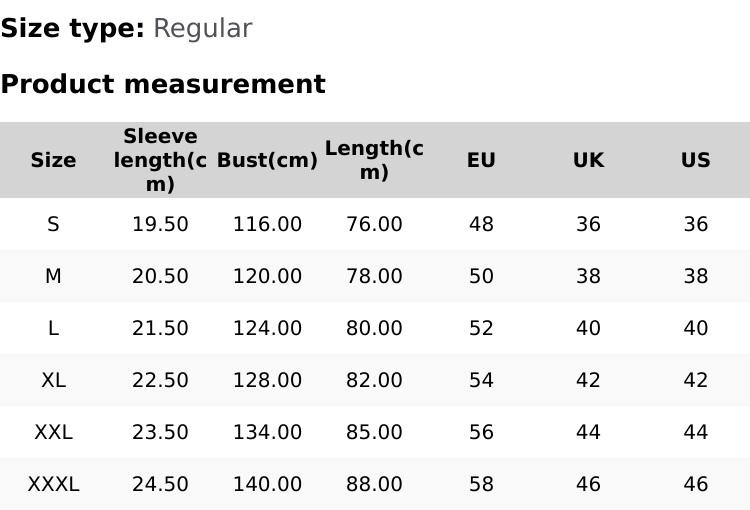Click the Regular size type value
This screenshot has width=750, height=510.
[x=202, y=28]
